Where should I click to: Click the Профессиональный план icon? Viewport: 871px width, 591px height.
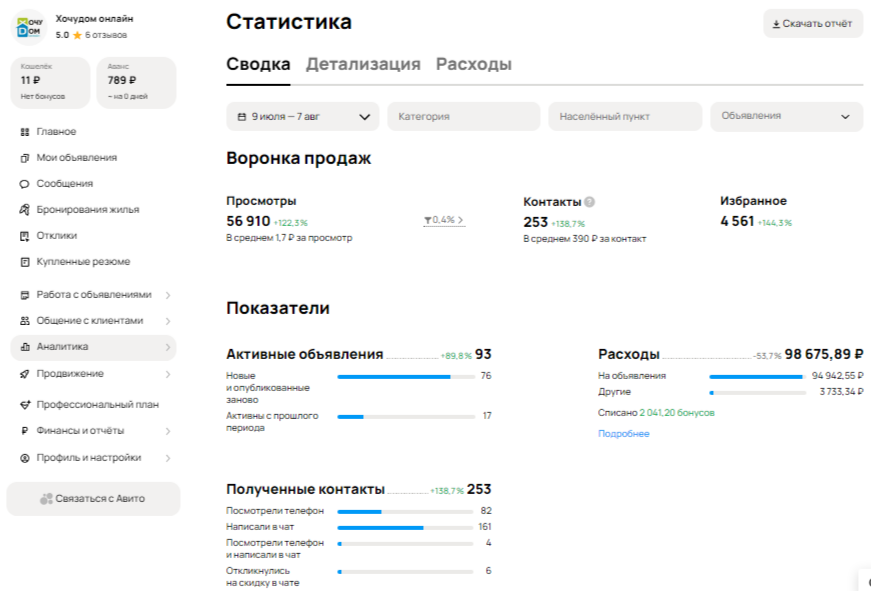24,405
